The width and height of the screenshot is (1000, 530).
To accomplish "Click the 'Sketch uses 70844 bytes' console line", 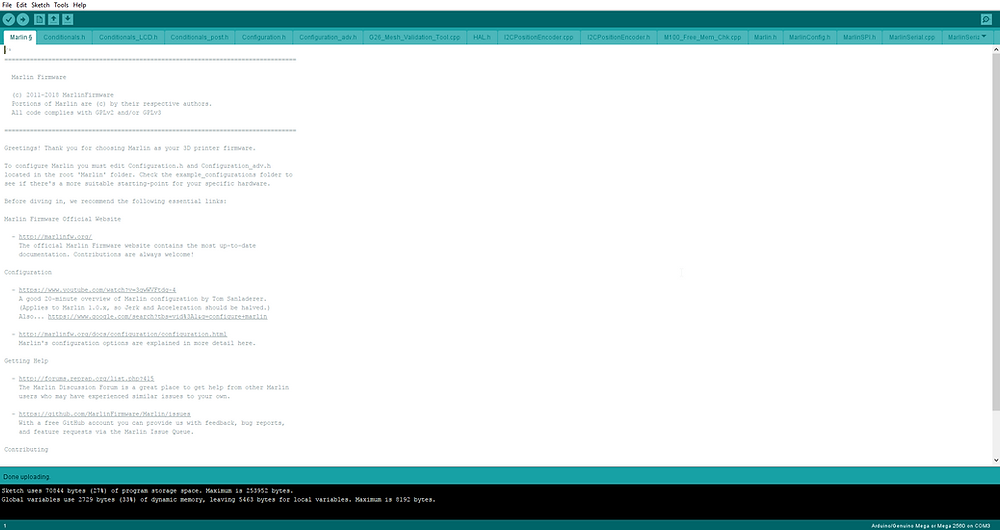I will (x=147, y=490).
